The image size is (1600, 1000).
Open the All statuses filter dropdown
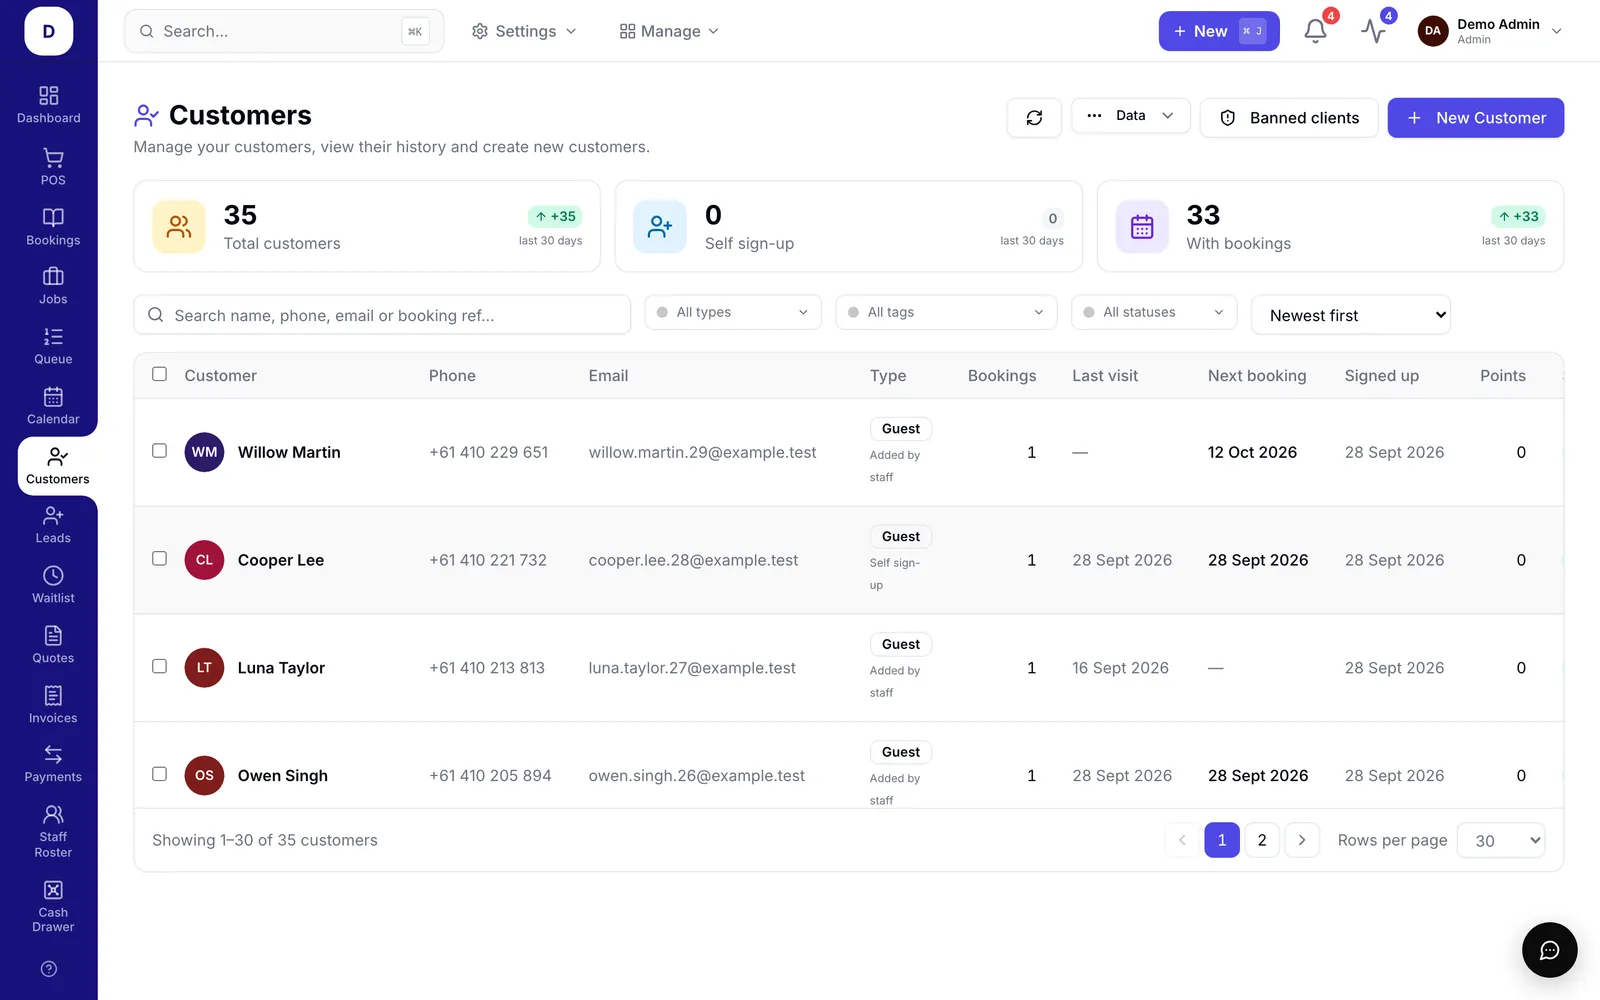(x=1154, y=312)
